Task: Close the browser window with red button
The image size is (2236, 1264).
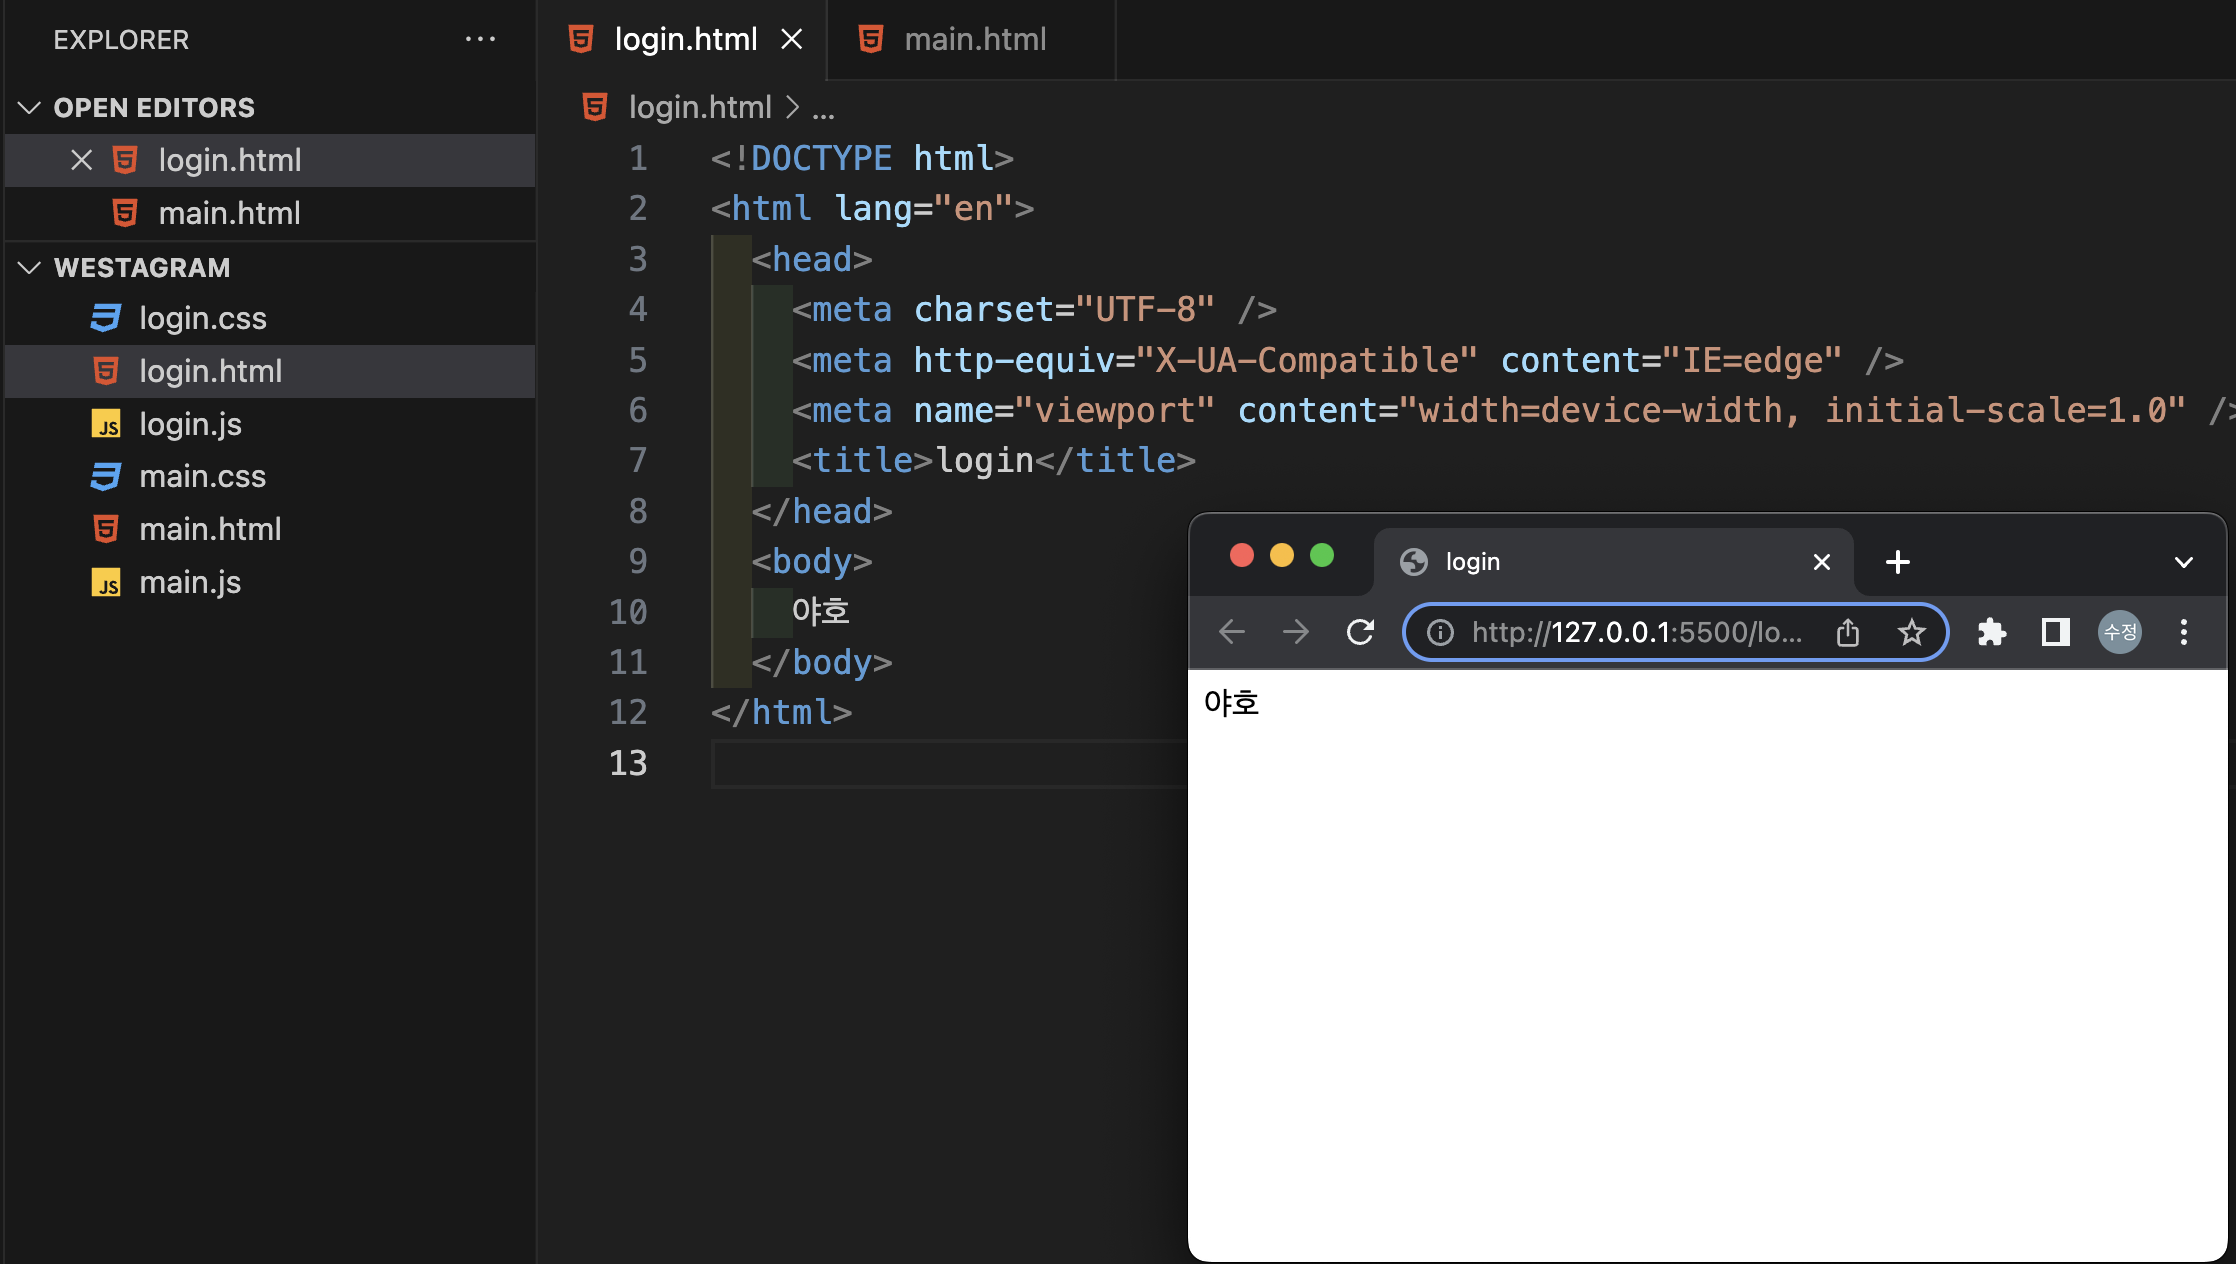Action: [1242, 555]
